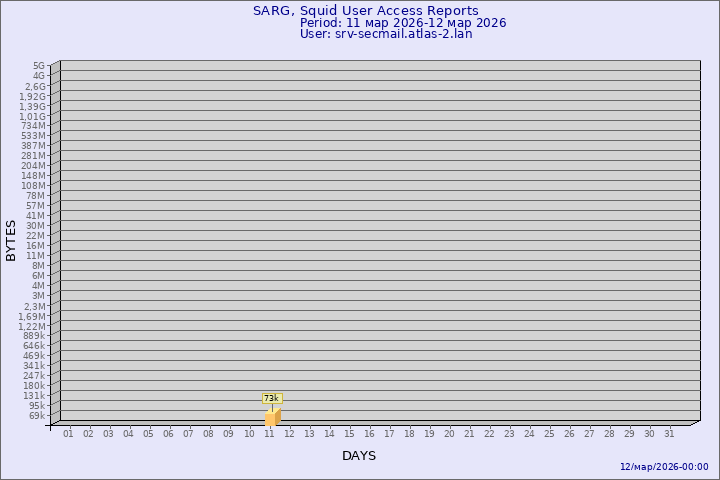Select day 01 on the x-axis
720x480 pixels.
click(68, 434)
